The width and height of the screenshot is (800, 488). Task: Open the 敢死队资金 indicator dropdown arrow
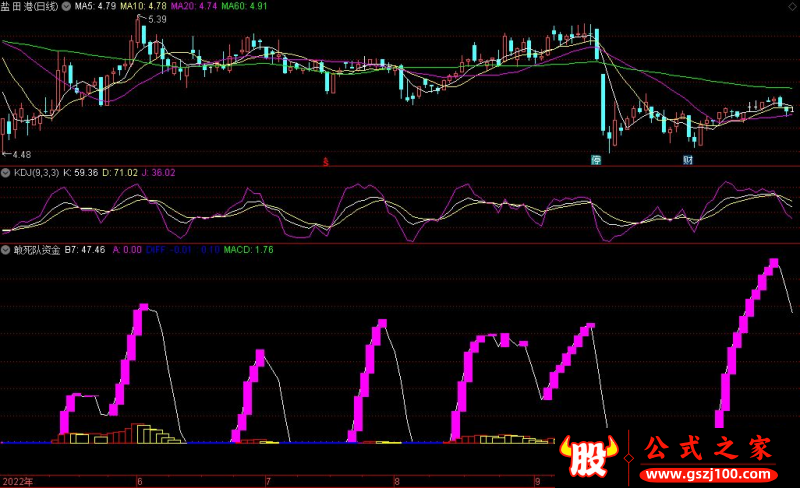click(x=6, y=249)
